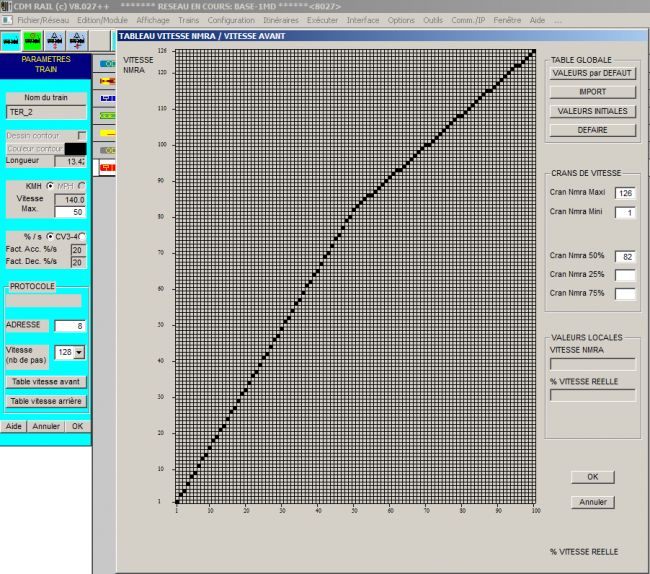
Task: Open the Aide menu in the menu bar
Action: 537,20
